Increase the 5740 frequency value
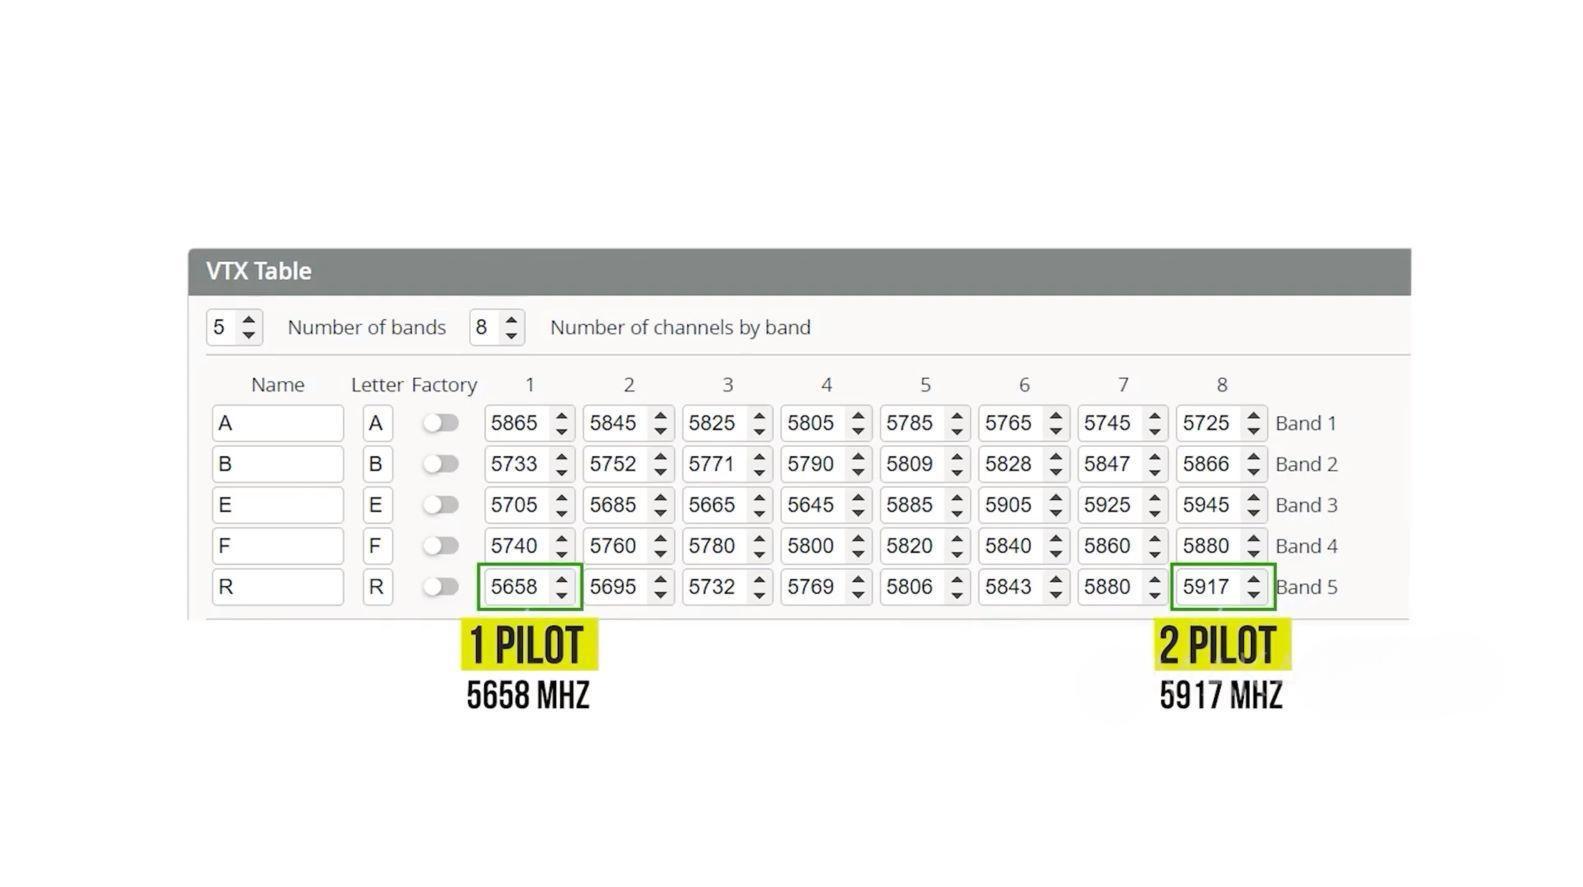 click(562, 539)
